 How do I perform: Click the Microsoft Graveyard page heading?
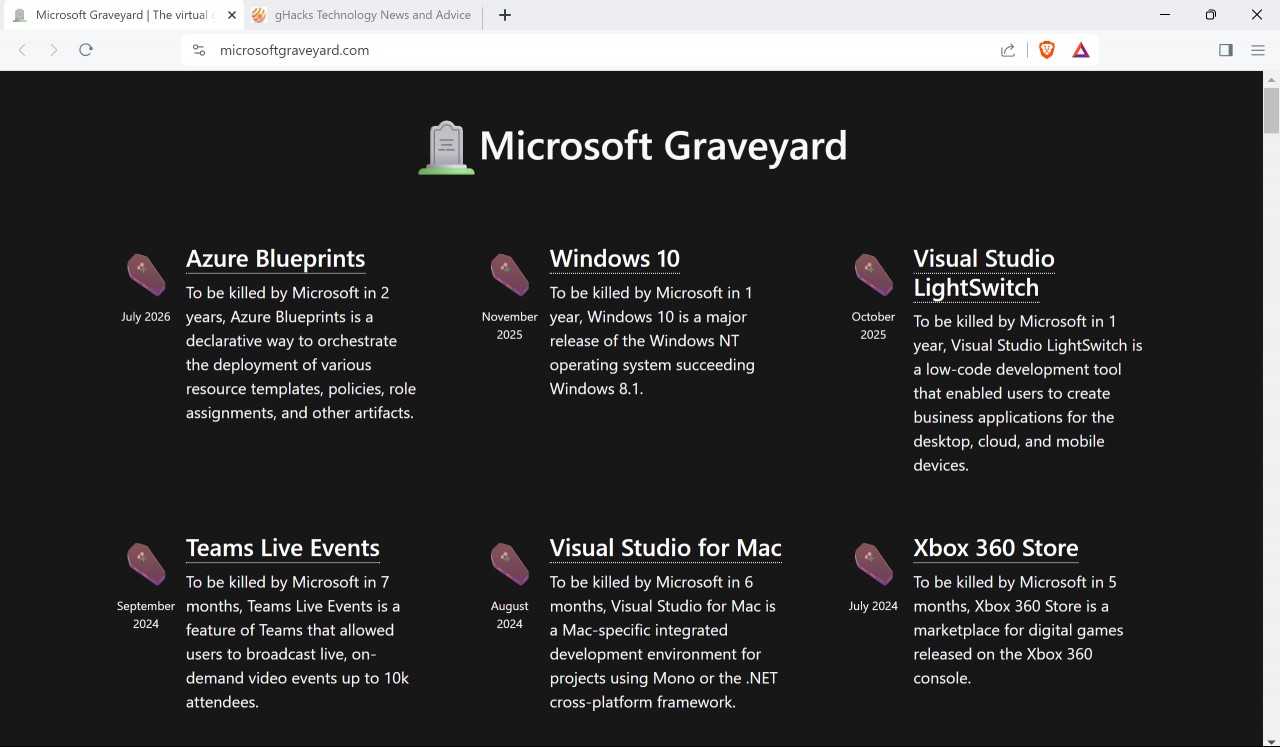[663, 146]
